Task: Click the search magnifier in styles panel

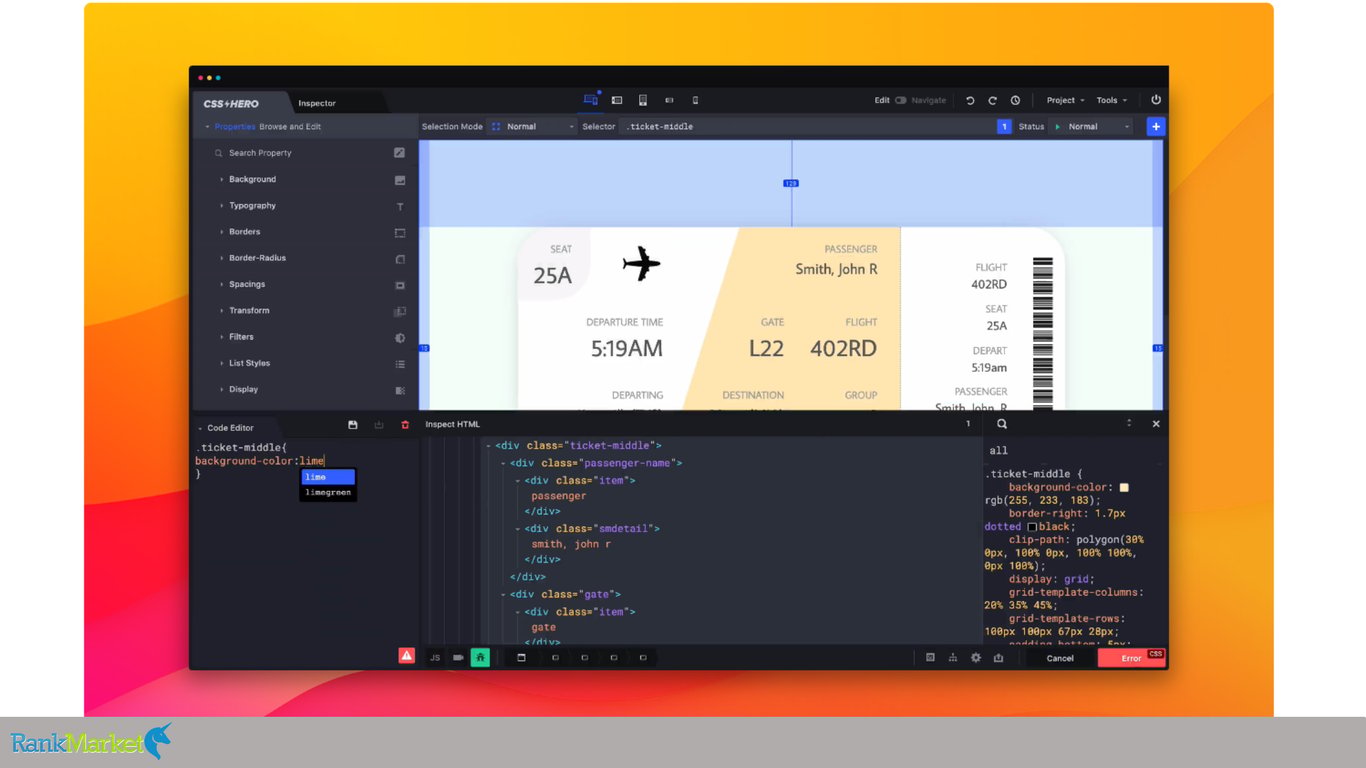Action: [1002, 424]
